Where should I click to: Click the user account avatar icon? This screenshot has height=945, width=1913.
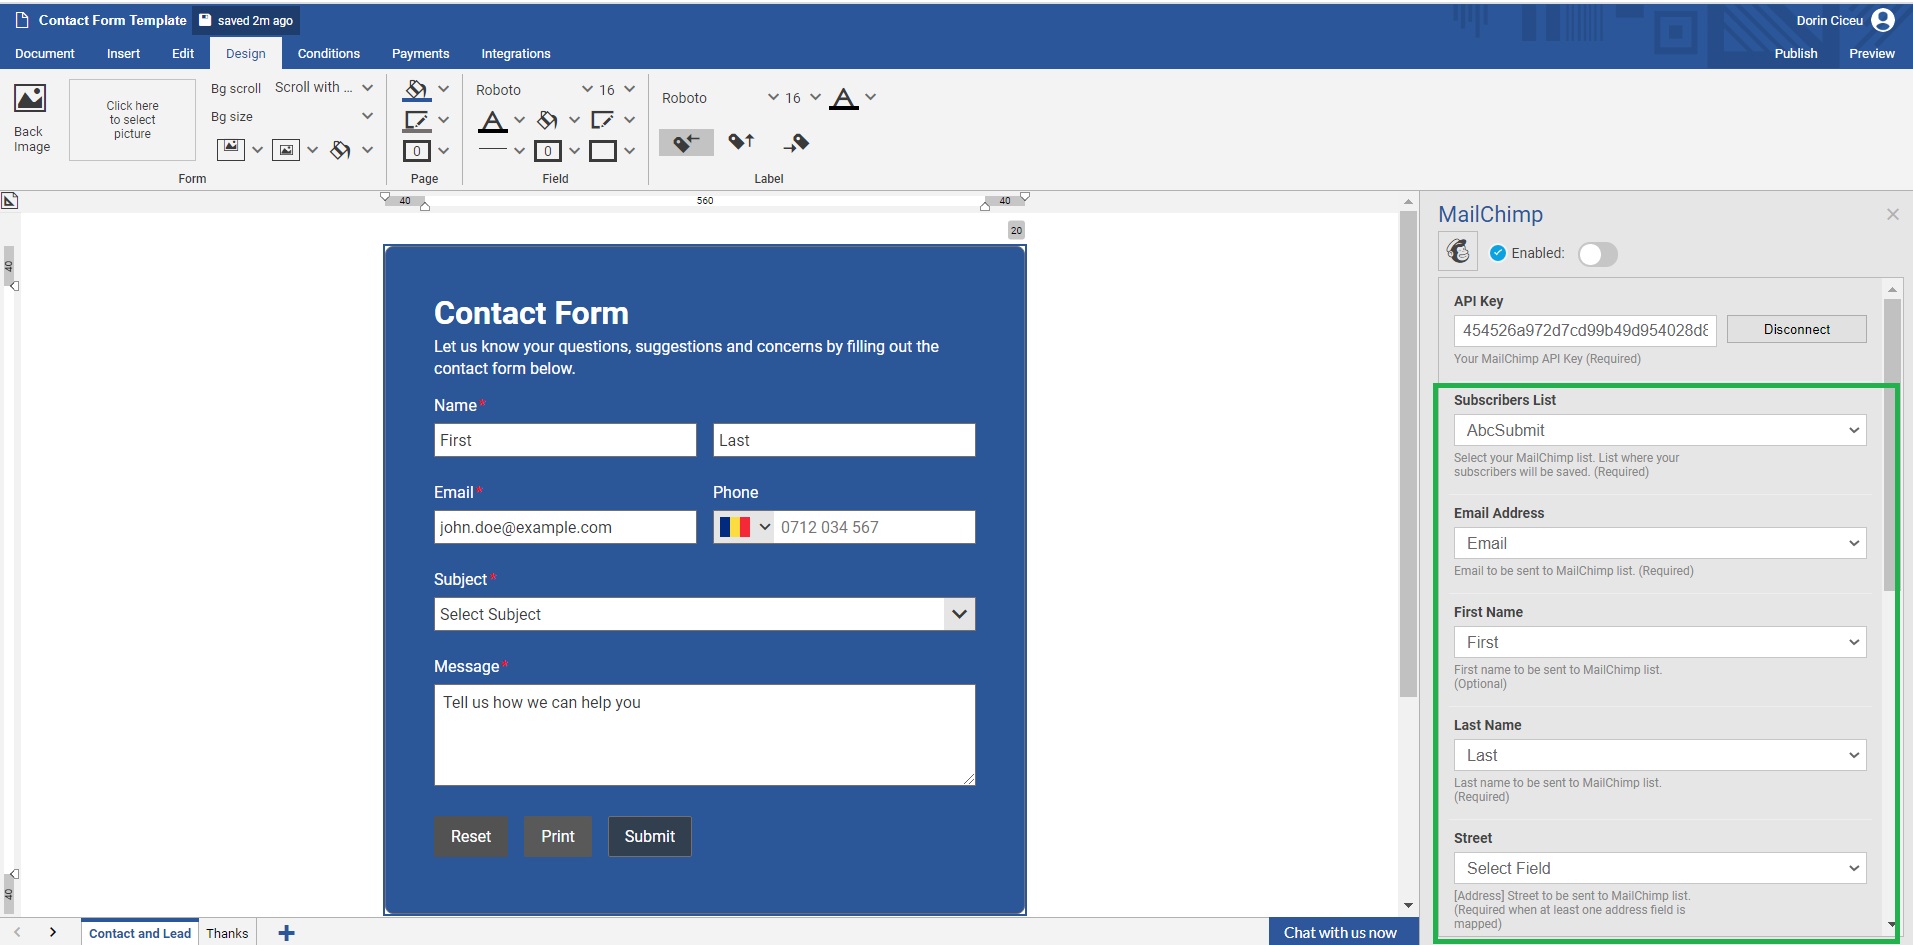point(1882,20)
